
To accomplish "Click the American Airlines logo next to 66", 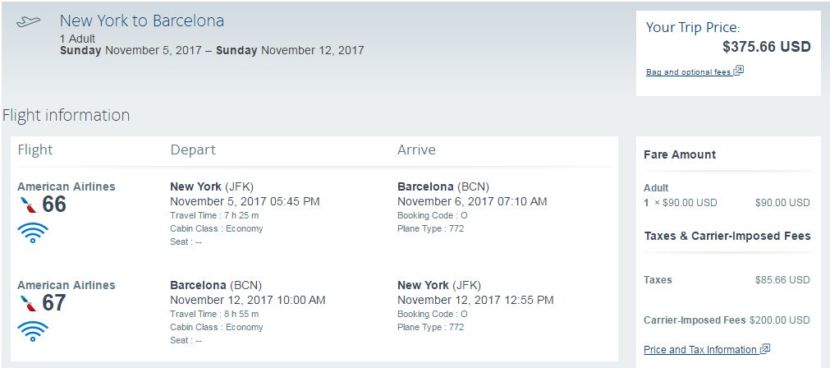I will point(29,205).
